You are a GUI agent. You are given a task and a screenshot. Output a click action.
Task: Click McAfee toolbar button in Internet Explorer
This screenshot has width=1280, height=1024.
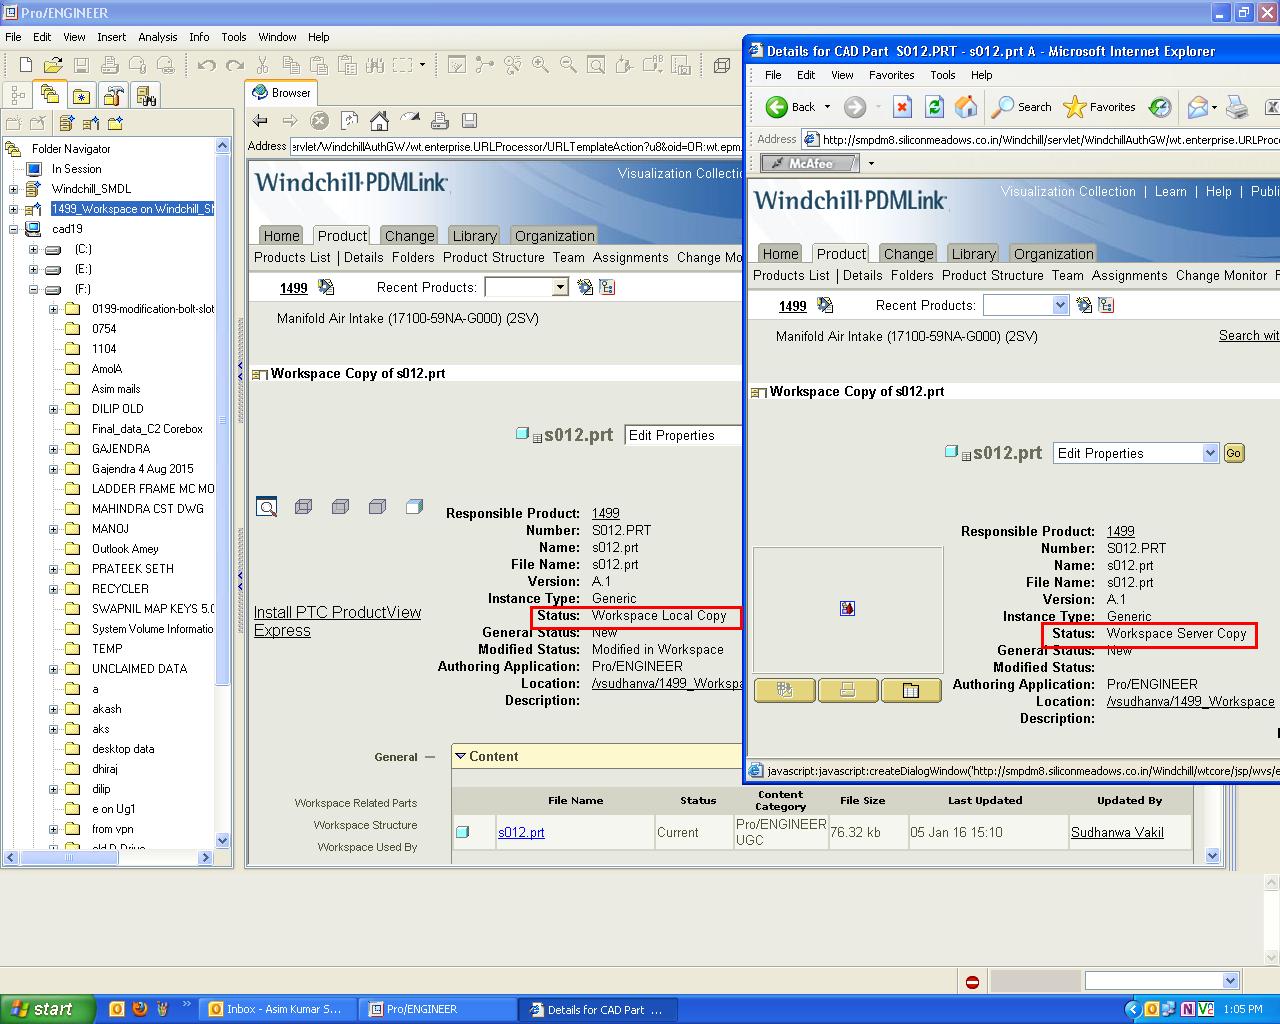point(809,163)
